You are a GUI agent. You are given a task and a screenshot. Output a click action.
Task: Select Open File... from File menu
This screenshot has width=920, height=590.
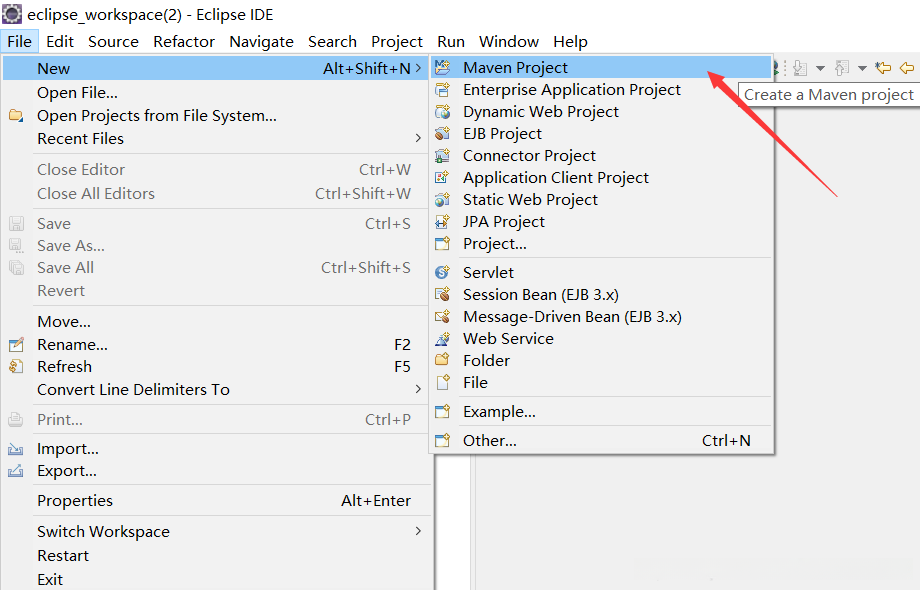77,93
